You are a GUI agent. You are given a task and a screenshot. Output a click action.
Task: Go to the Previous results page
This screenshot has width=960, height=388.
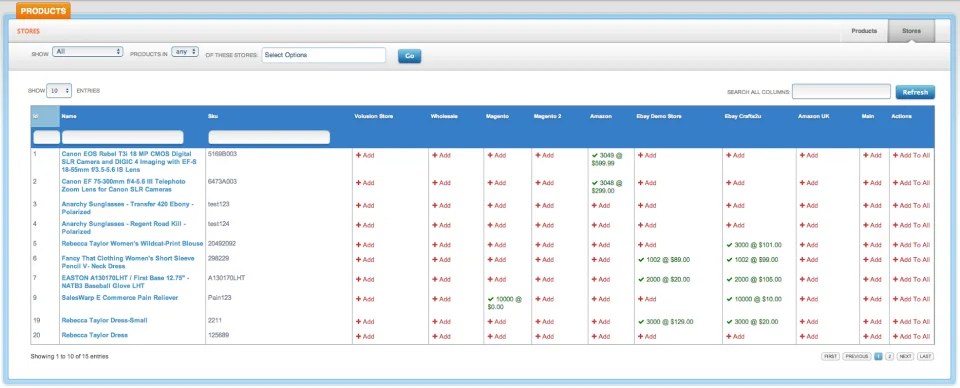point(857,356)
